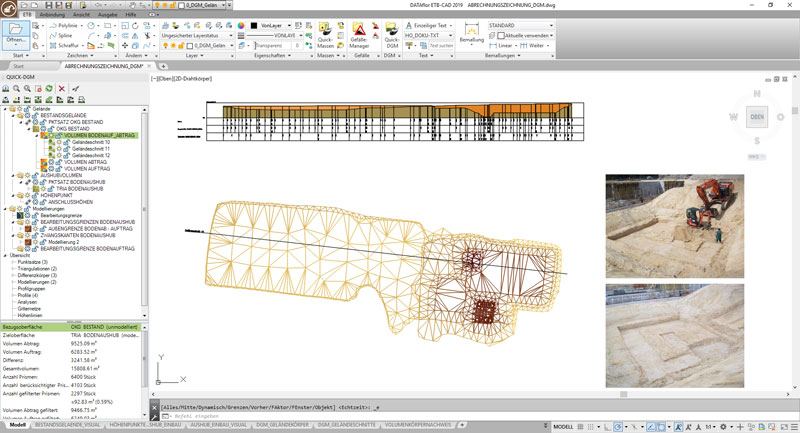This screenshot has width=800, height=433.
Task: Click the black VonLayer color swatch
Action: (x=254, y=26)
